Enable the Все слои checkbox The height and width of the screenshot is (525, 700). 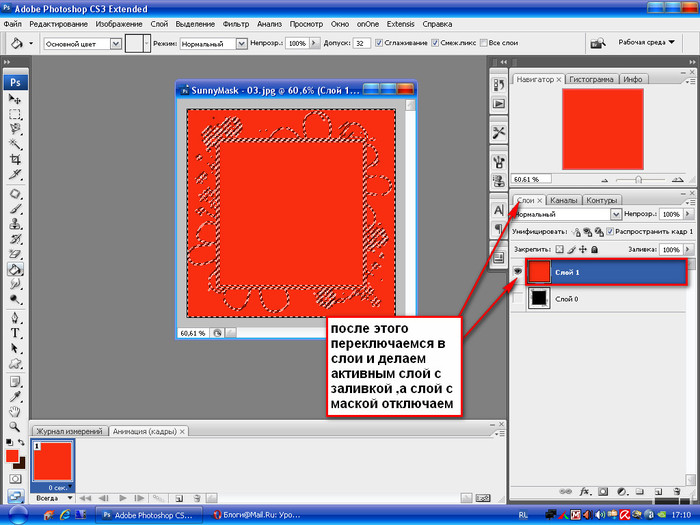pos(483,43)
